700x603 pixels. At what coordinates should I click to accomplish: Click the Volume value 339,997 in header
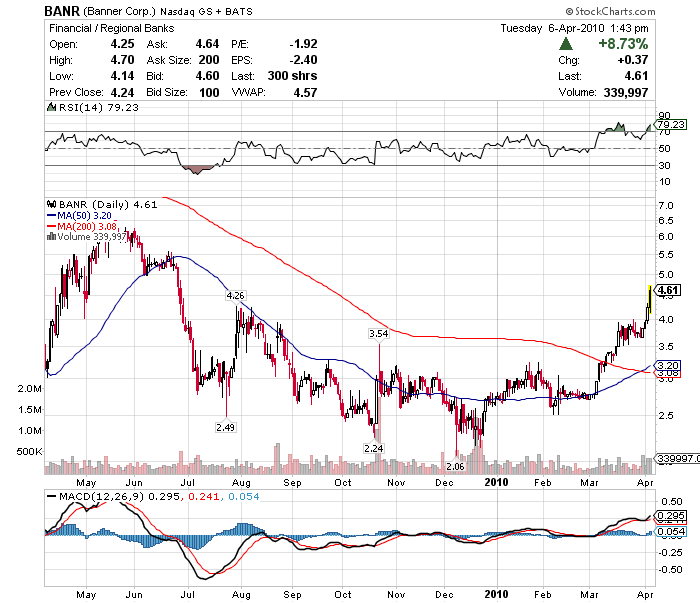[x=625, y=92]
